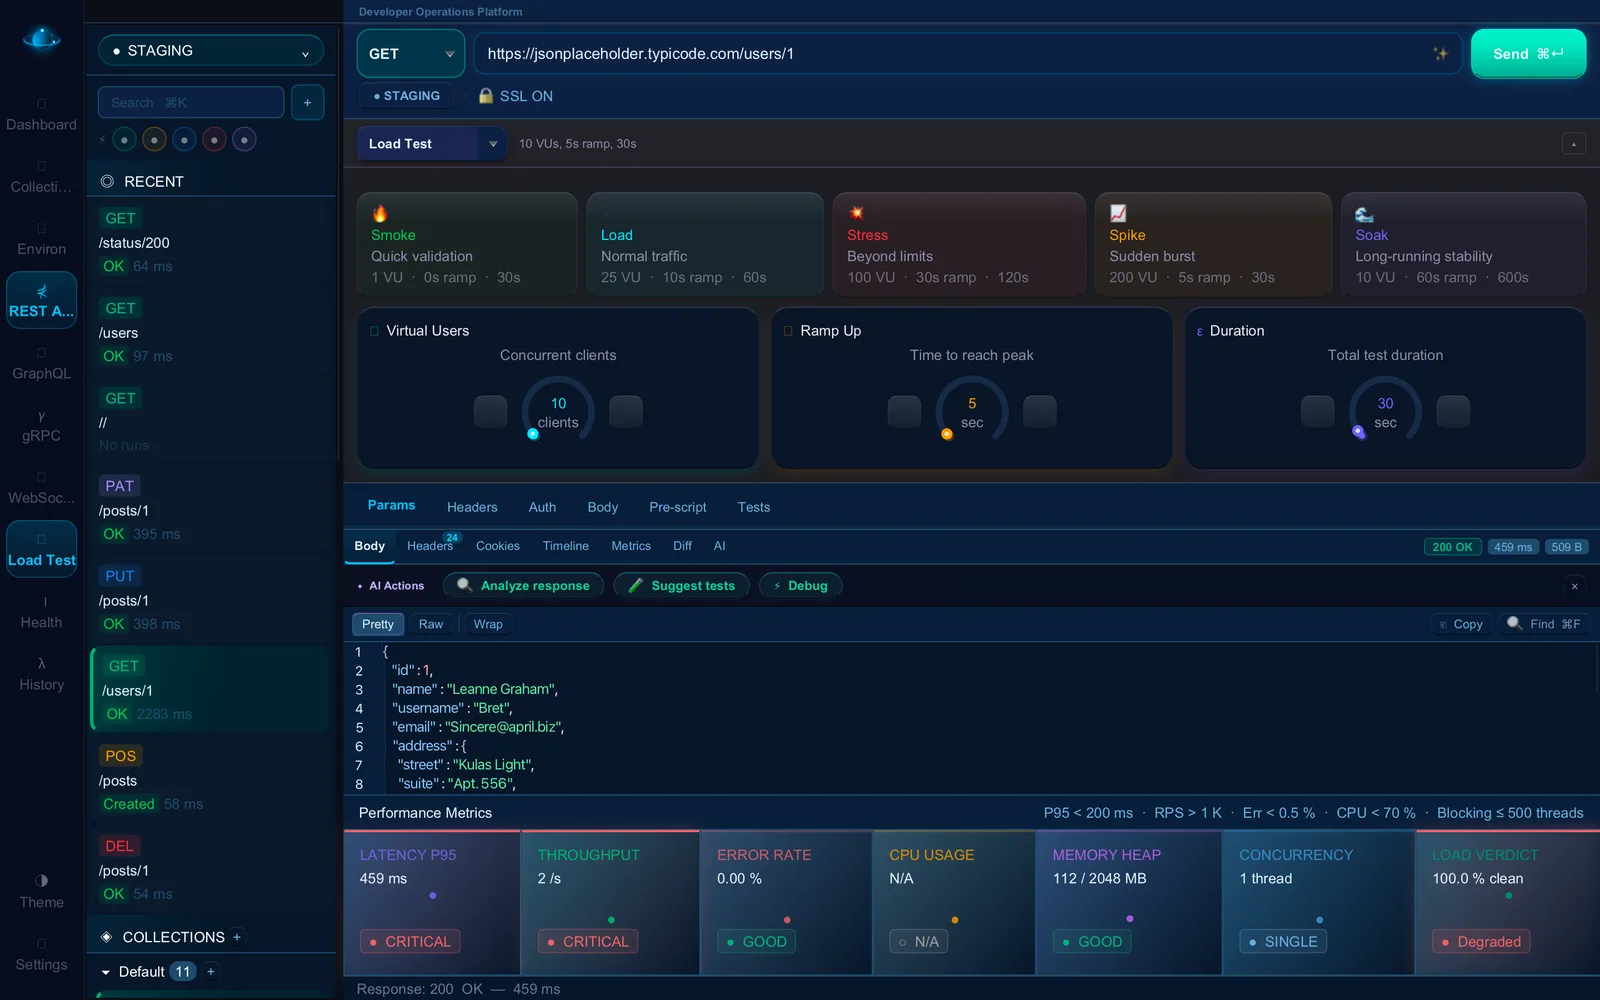Click the Duration dial showing 30 sec

1385,412
